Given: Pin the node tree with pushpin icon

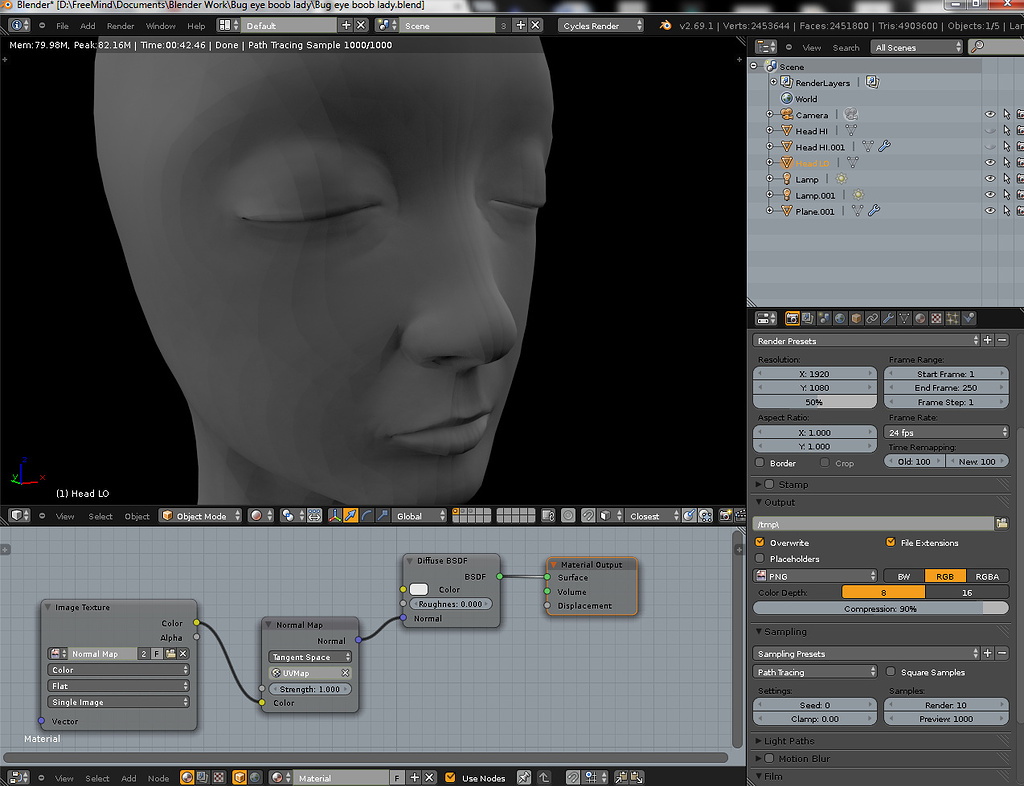Looking at the screenshot, I should coord(524,778).
